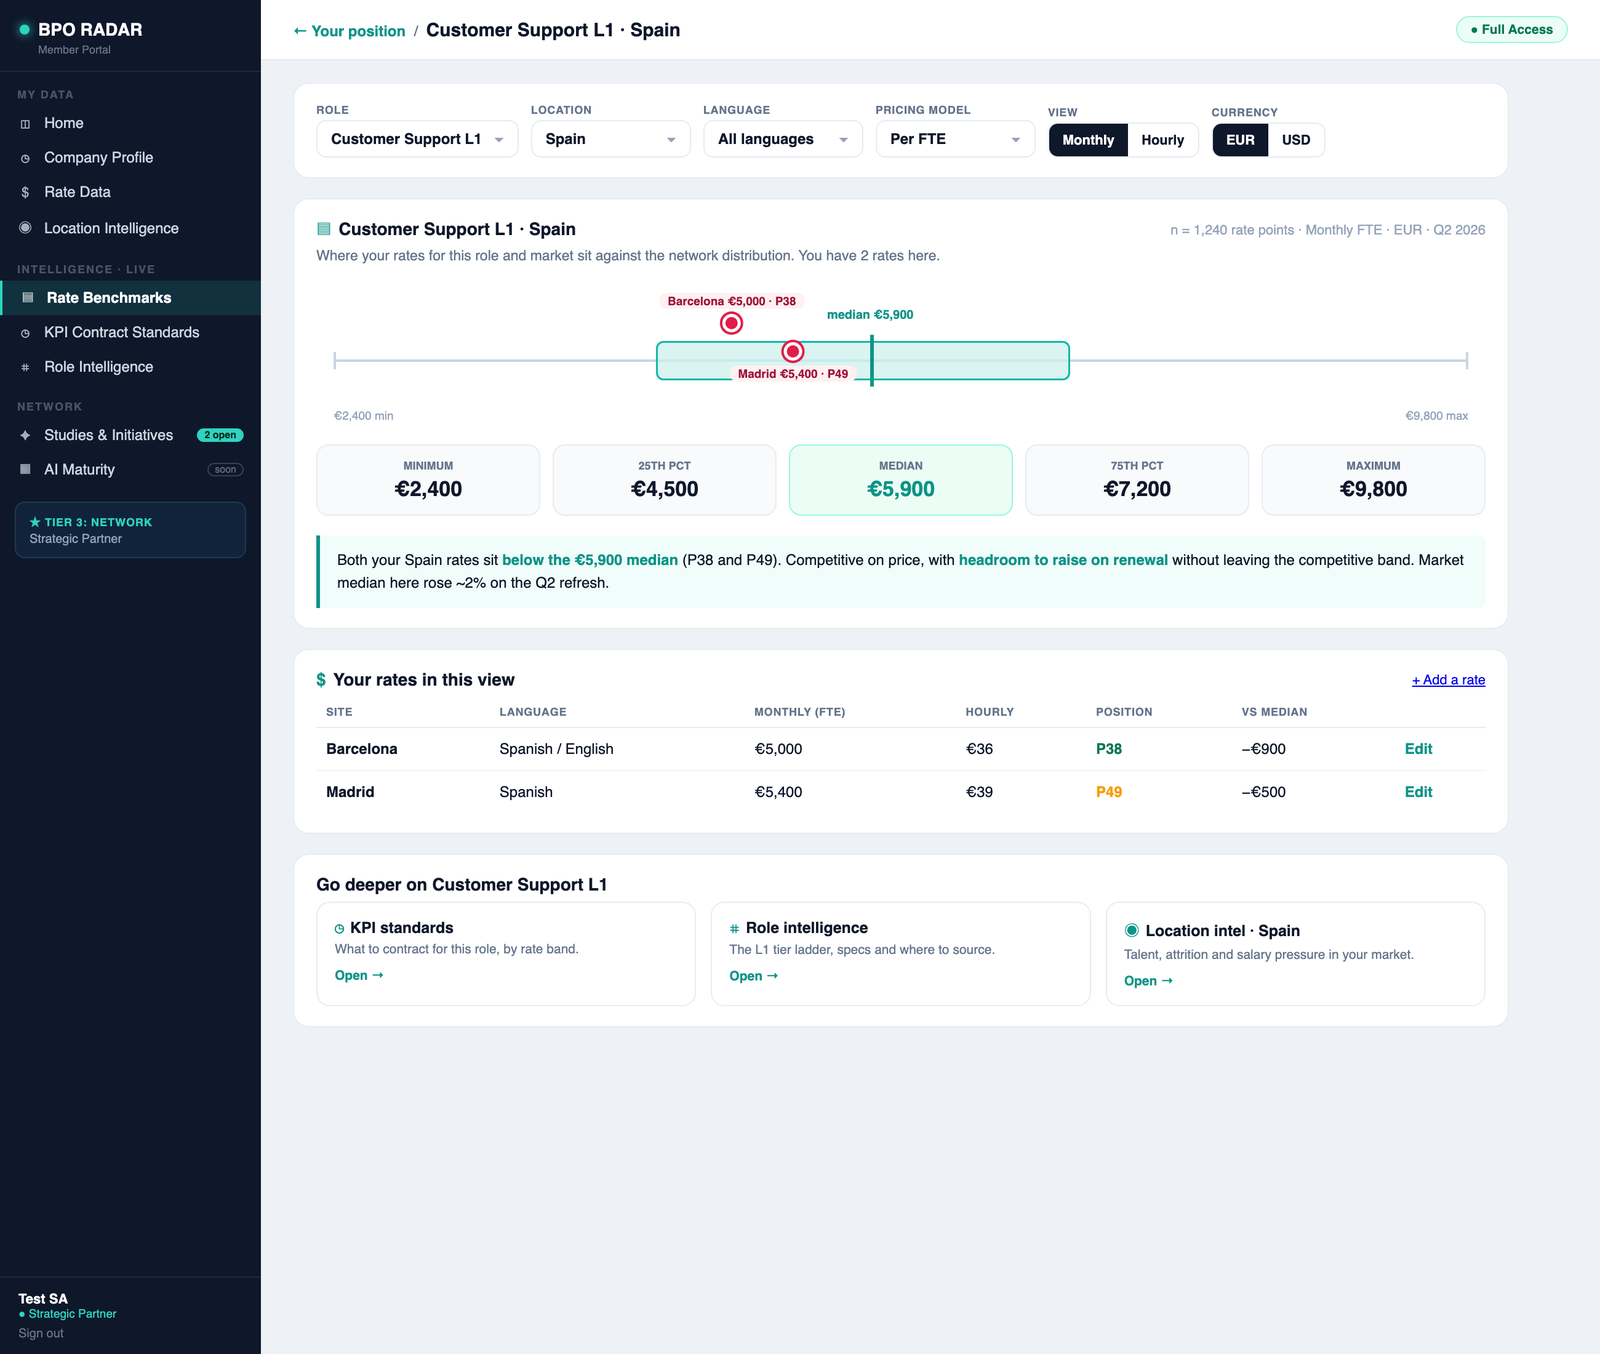1600x1354 pixels.
Task: Go back to Your position
Action: 349,31
